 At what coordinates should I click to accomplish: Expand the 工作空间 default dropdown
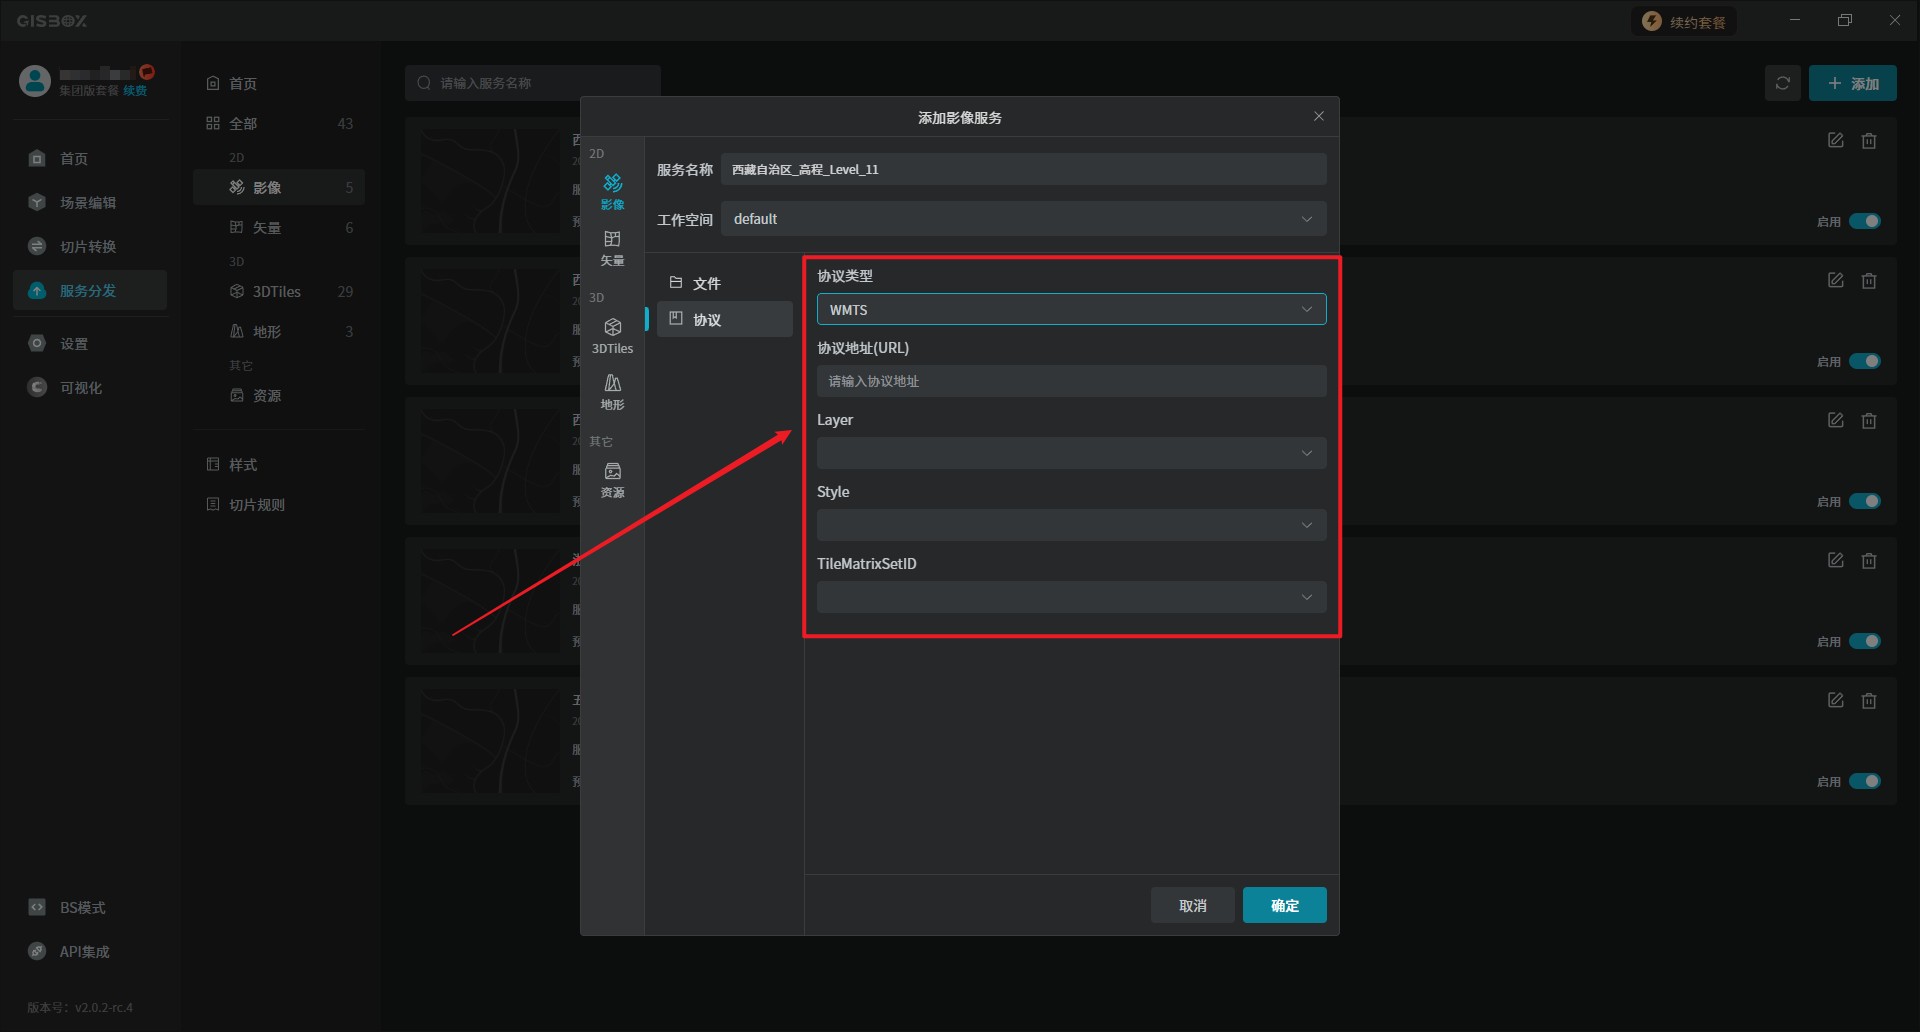pyautogui.click(x=1023, y=219)
